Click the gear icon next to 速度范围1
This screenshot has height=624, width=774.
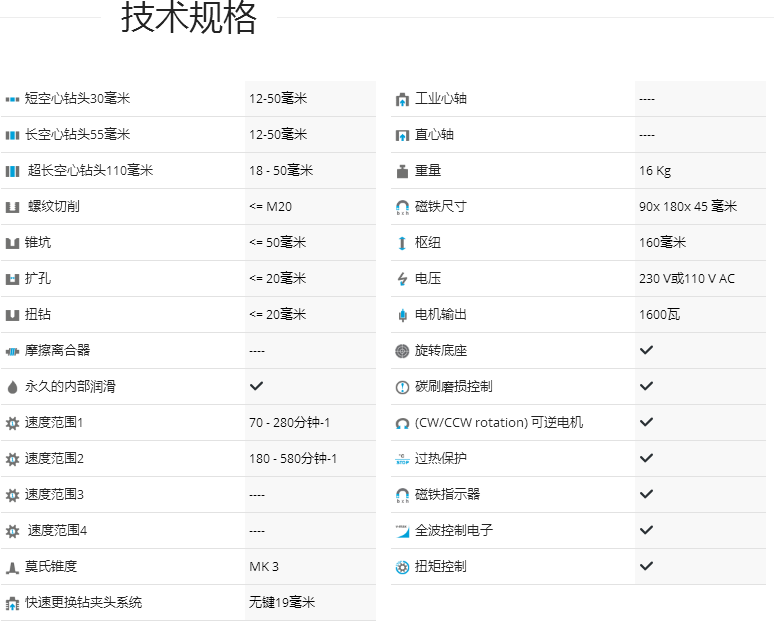point(12,423)
